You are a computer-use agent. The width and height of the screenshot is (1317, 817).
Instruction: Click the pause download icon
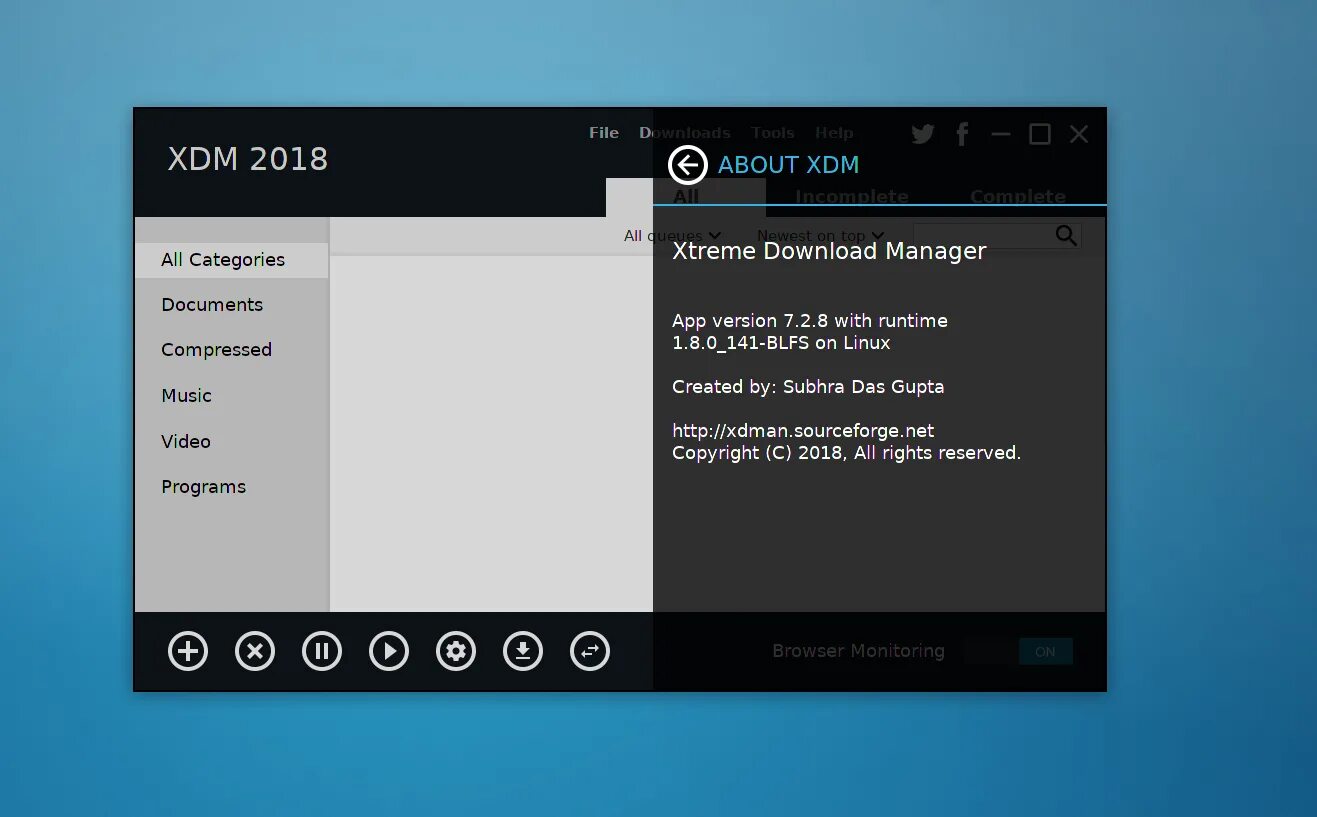(322, 652)
